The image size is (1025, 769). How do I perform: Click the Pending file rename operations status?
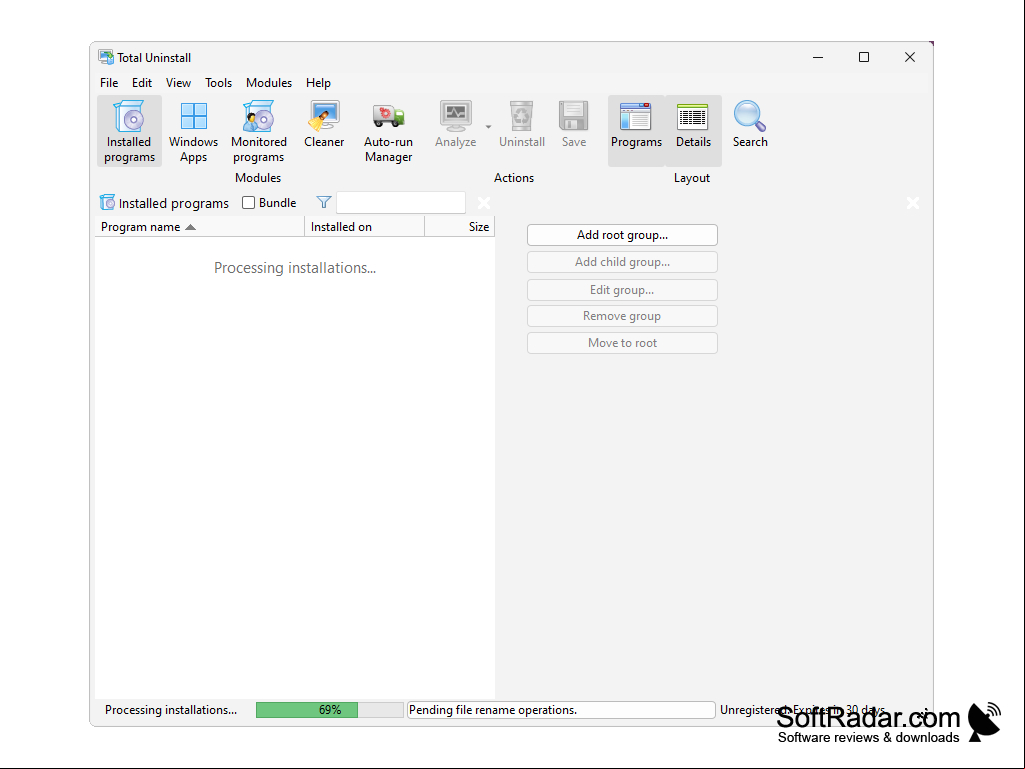pyautogui.click(x=561, y=710)
